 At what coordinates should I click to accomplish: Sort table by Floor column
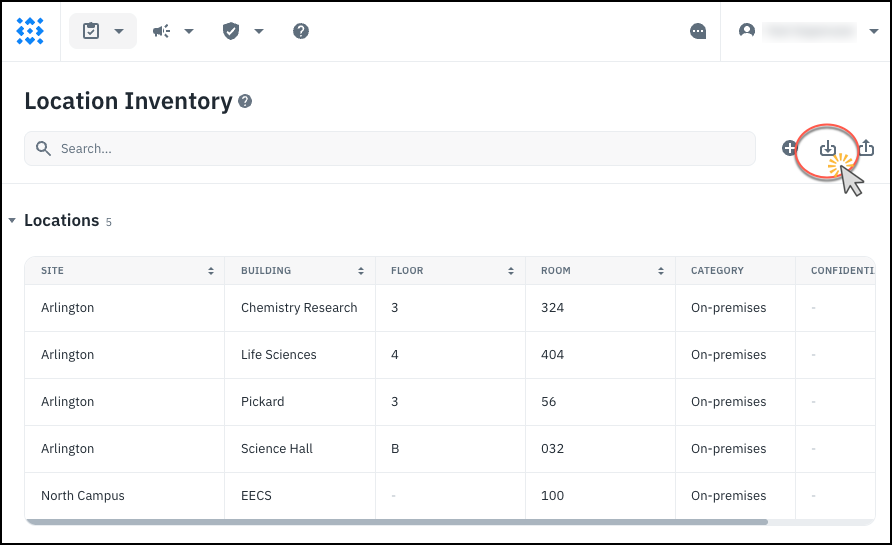click(x=510, y=271)
